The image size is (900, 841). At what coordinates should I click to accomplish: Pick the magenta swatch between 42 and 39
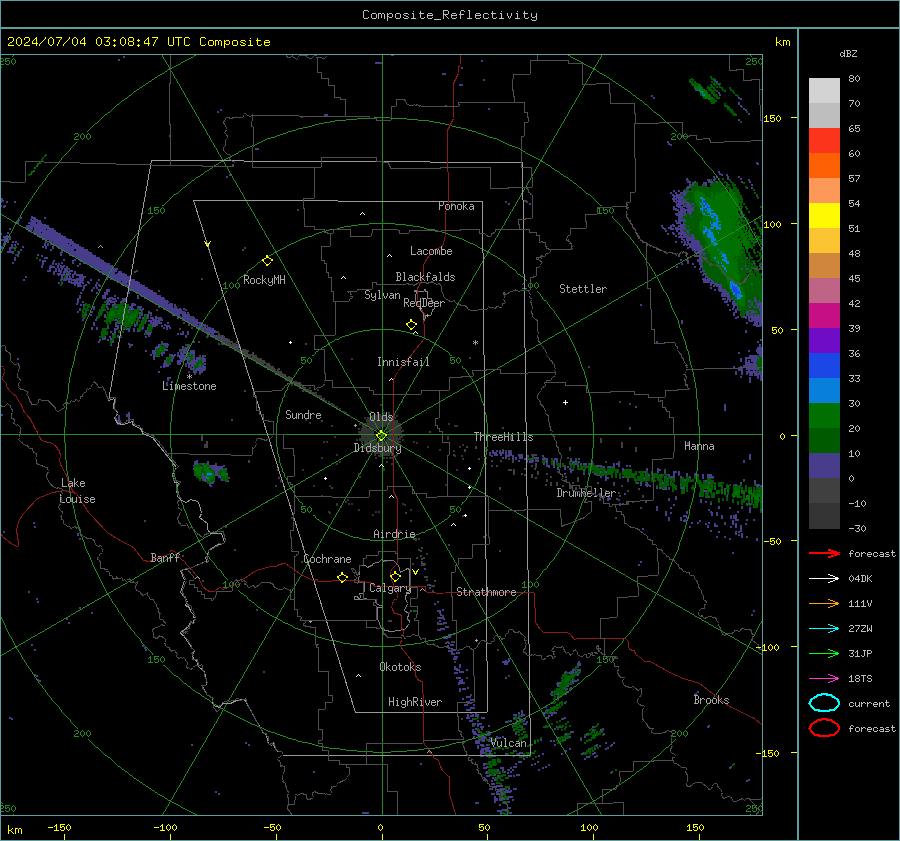click(824, 316)
